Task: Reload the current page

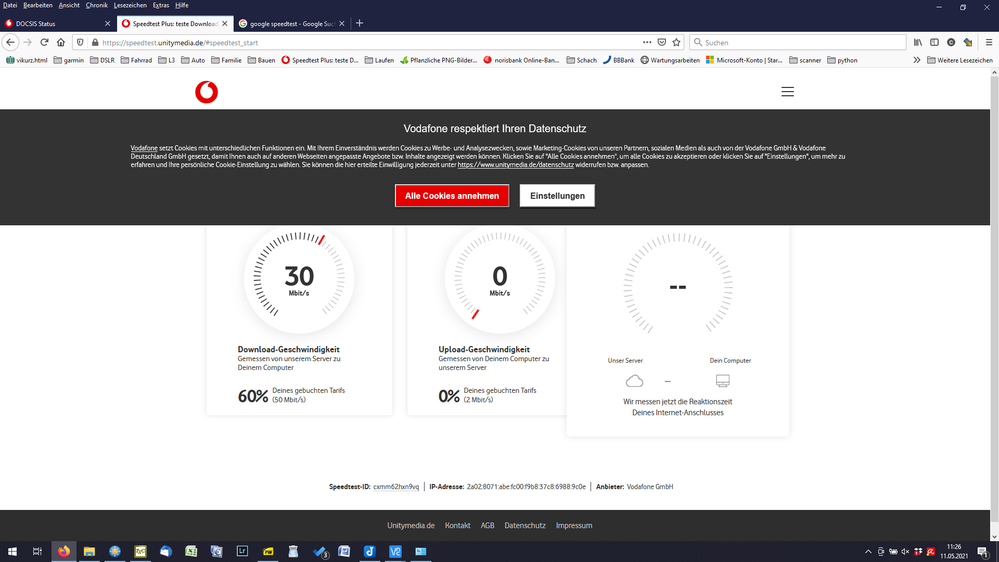Action: point(44,43)
